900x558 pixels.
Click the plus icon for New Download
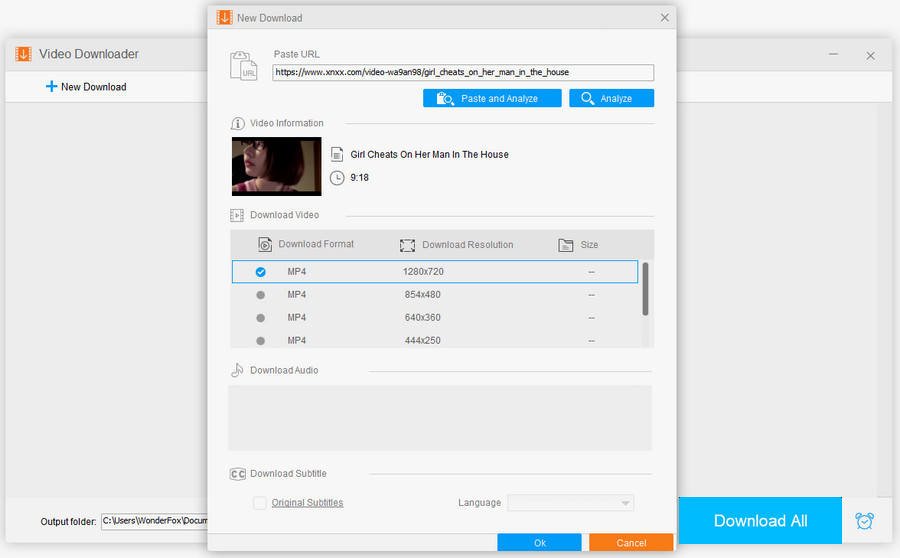tap(51, 87)
